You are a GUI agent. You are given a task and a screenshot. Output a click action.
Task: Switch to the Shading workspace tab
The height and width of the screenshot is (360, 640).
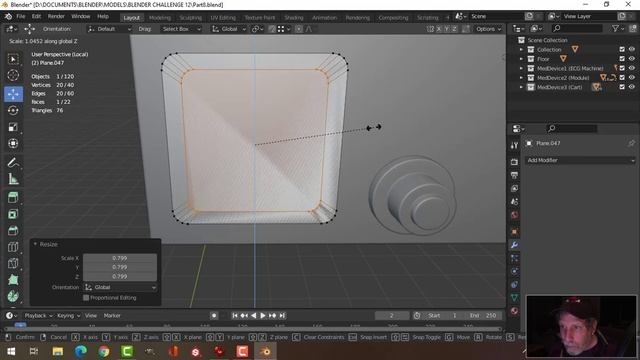tap(294, 18)
